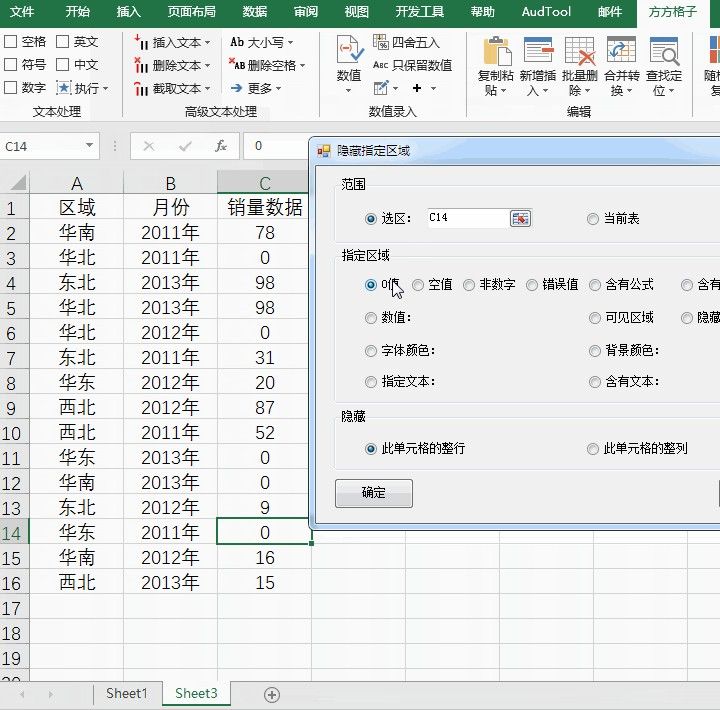Tick the 符号 checkbox

click(x=11, y=65)
